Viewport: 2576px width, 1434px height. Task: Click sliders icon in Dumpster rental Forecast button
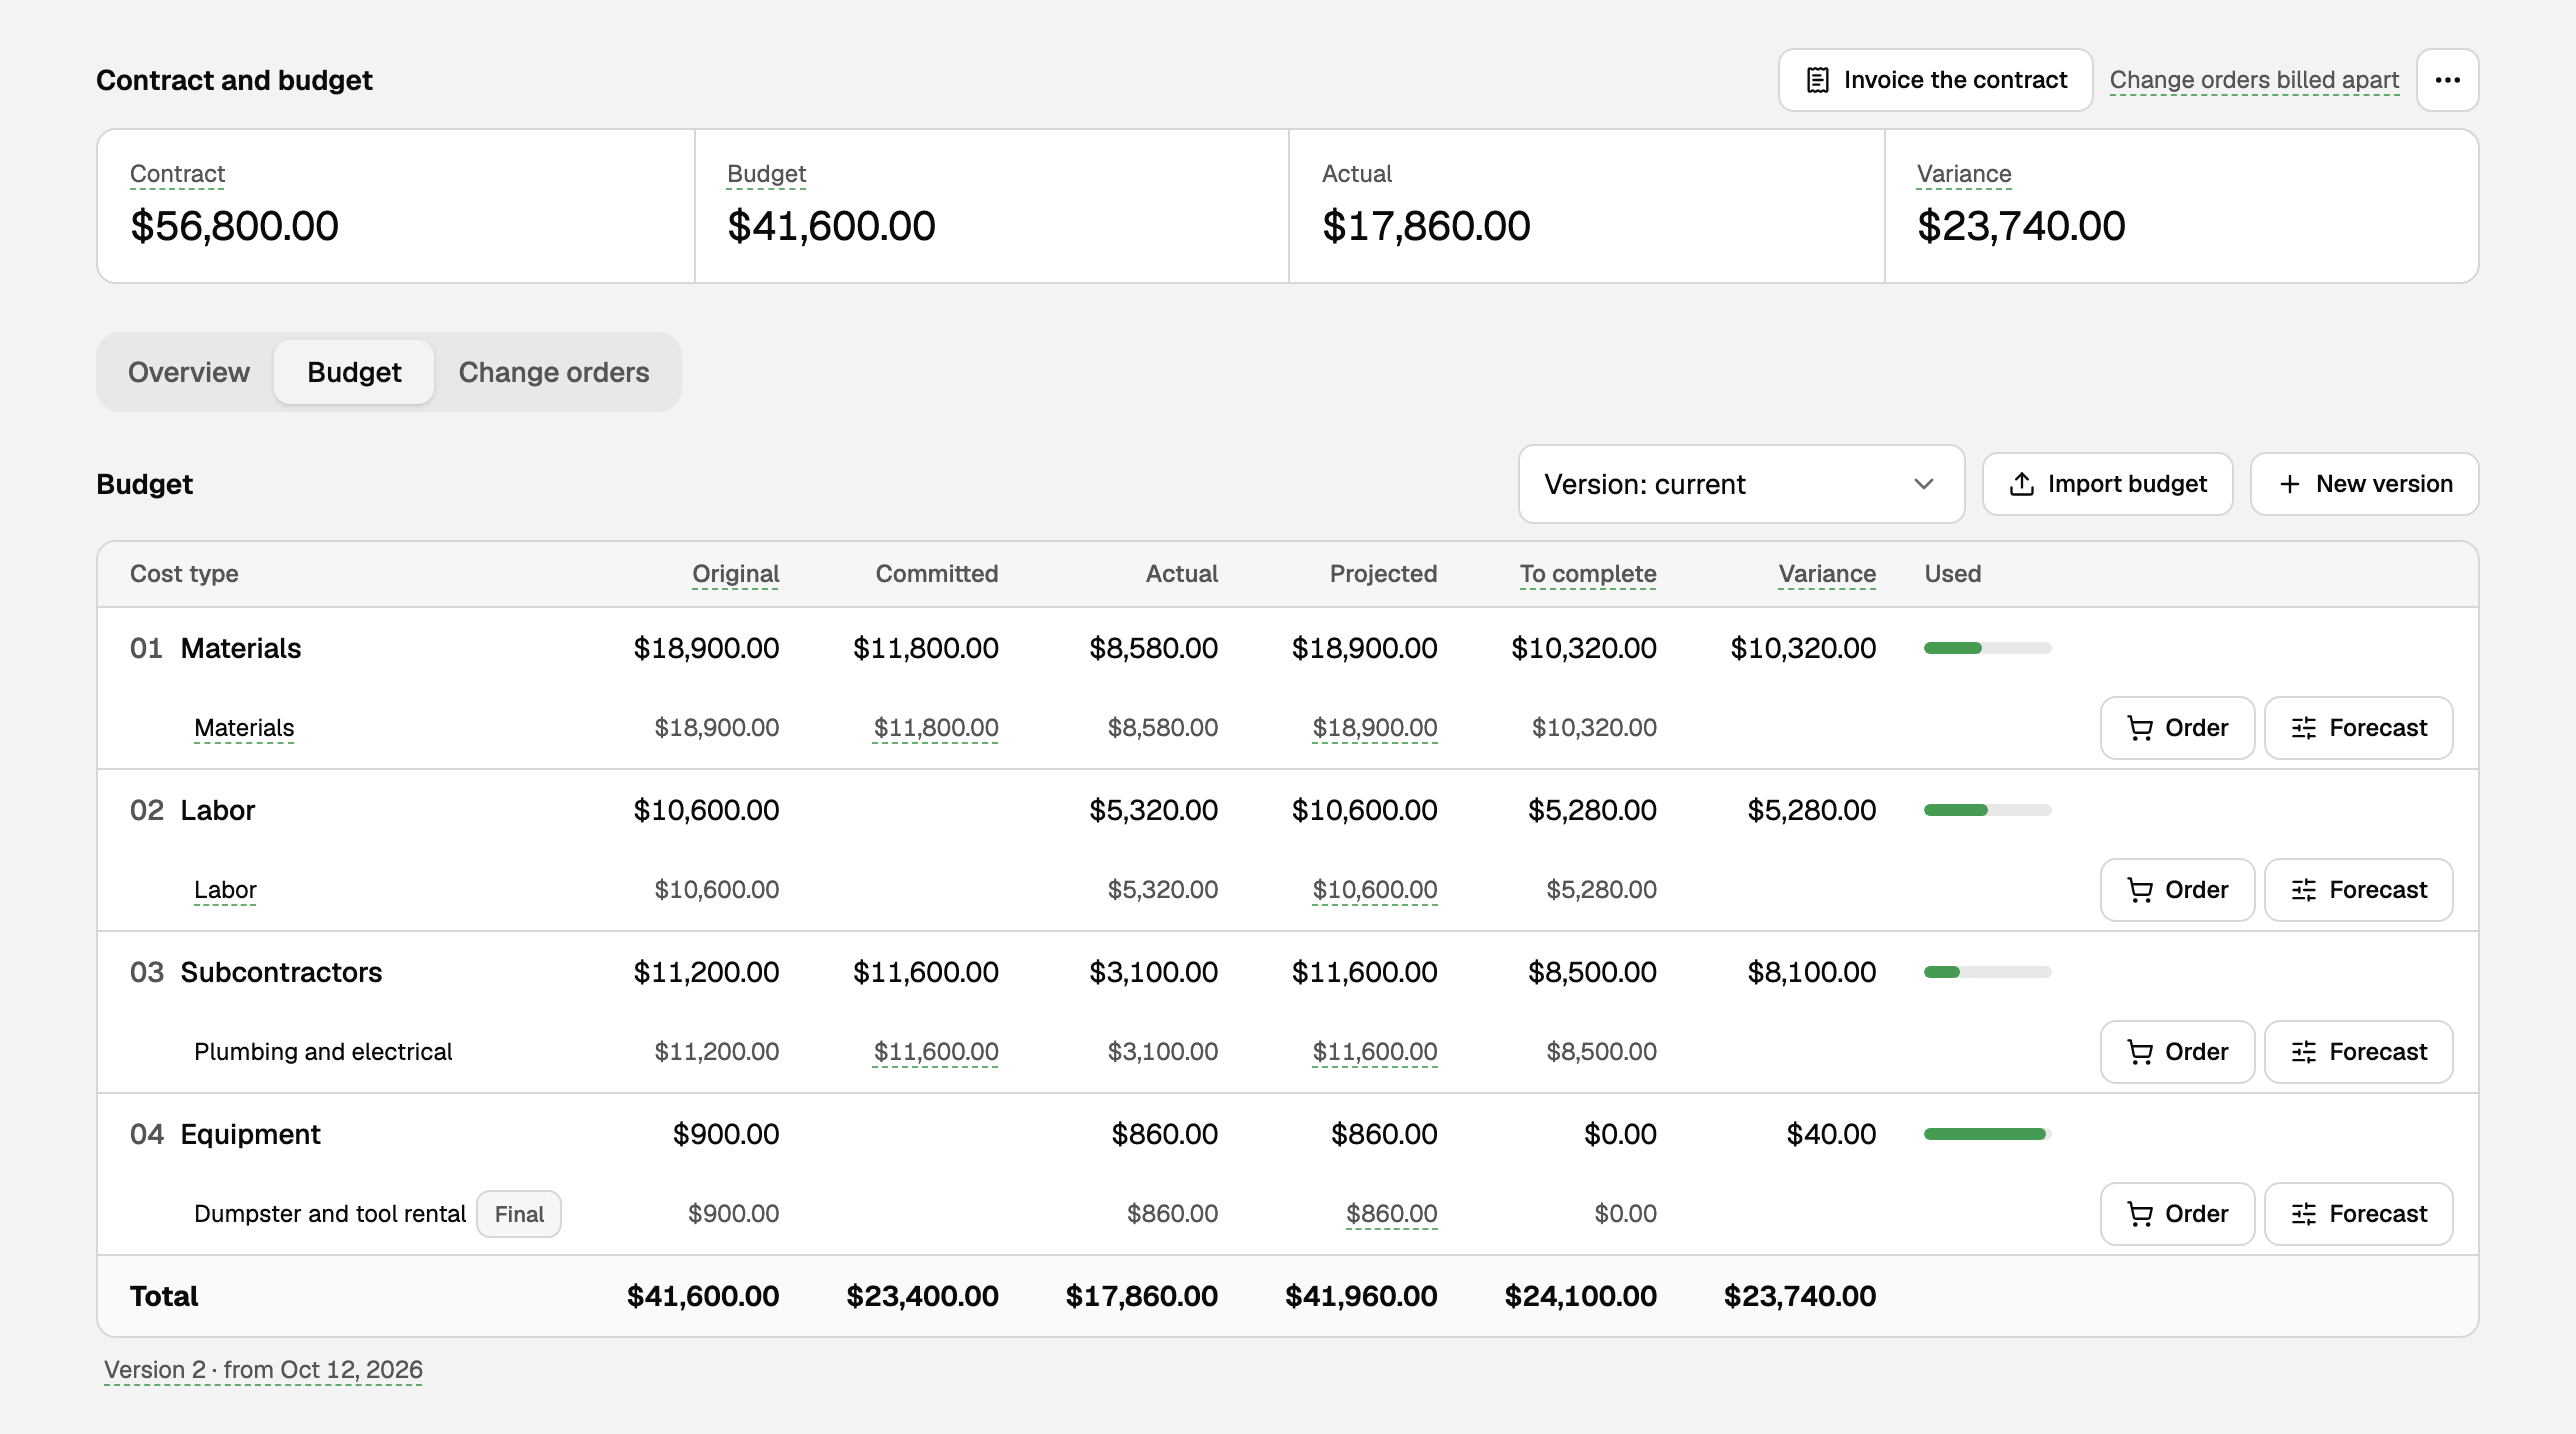[x=2304, y=1214]
